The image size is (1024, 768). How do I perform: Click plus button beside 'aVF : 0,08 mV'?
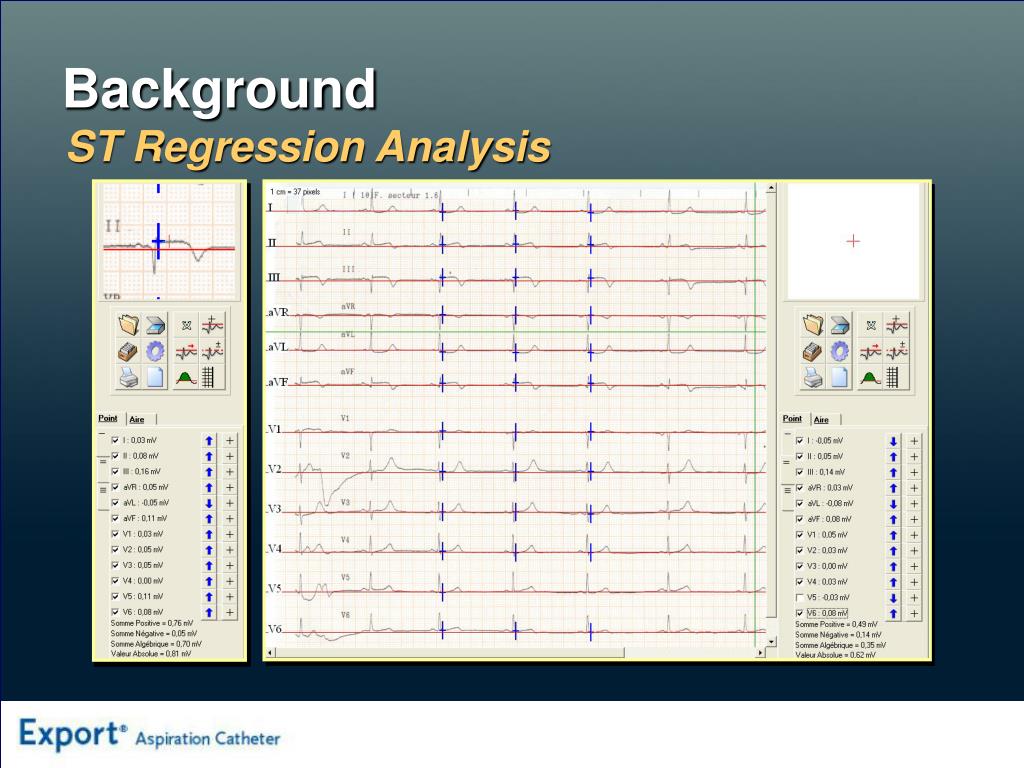914,520
